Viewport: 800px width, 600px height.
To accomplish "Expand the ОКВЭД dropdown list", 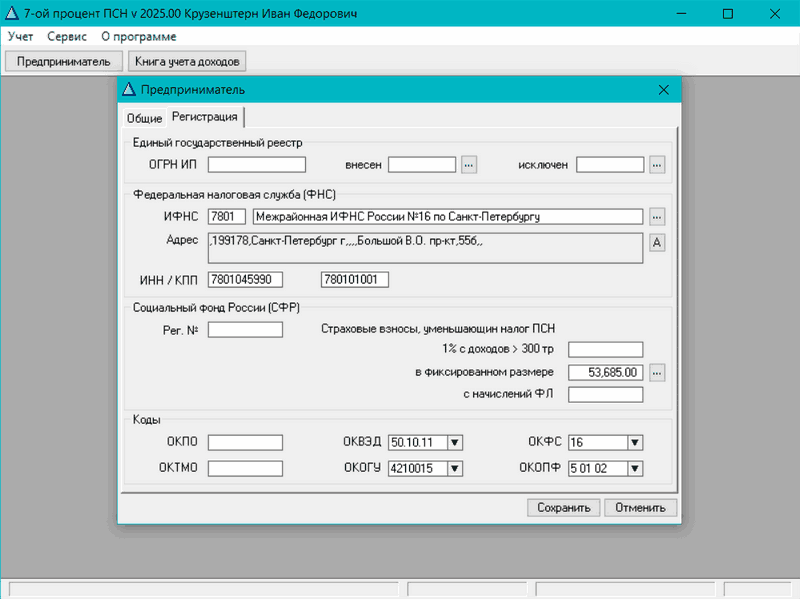I will tap(455, 443).
